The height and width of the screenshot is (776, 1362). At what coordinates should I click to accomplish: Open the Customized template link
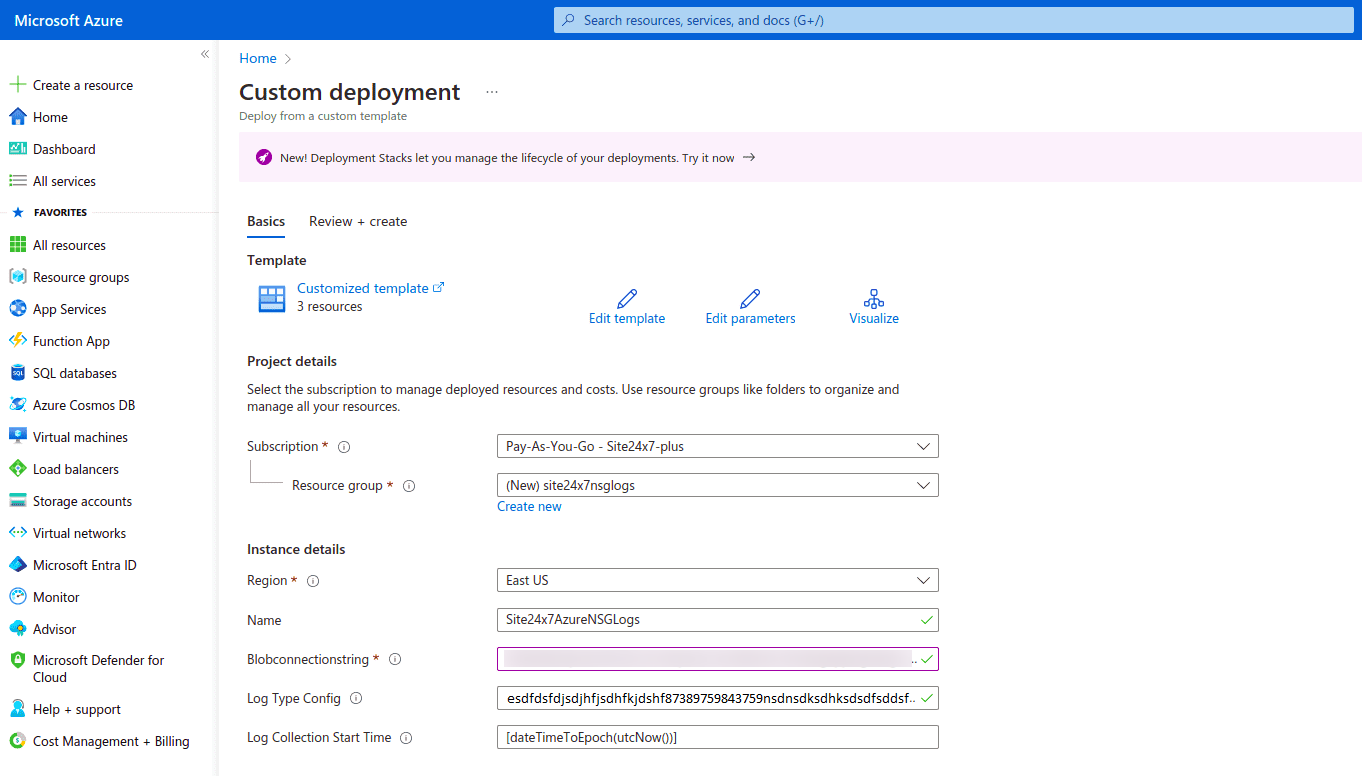pyautogui.click(x=364, y=287)
